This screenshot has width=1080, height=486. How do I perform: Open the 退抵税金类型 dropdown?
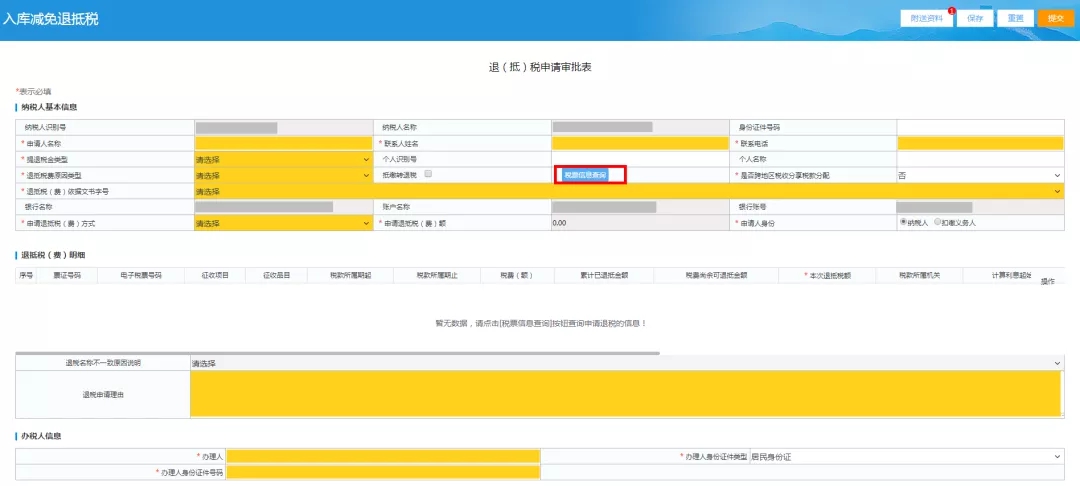[283, 160]
